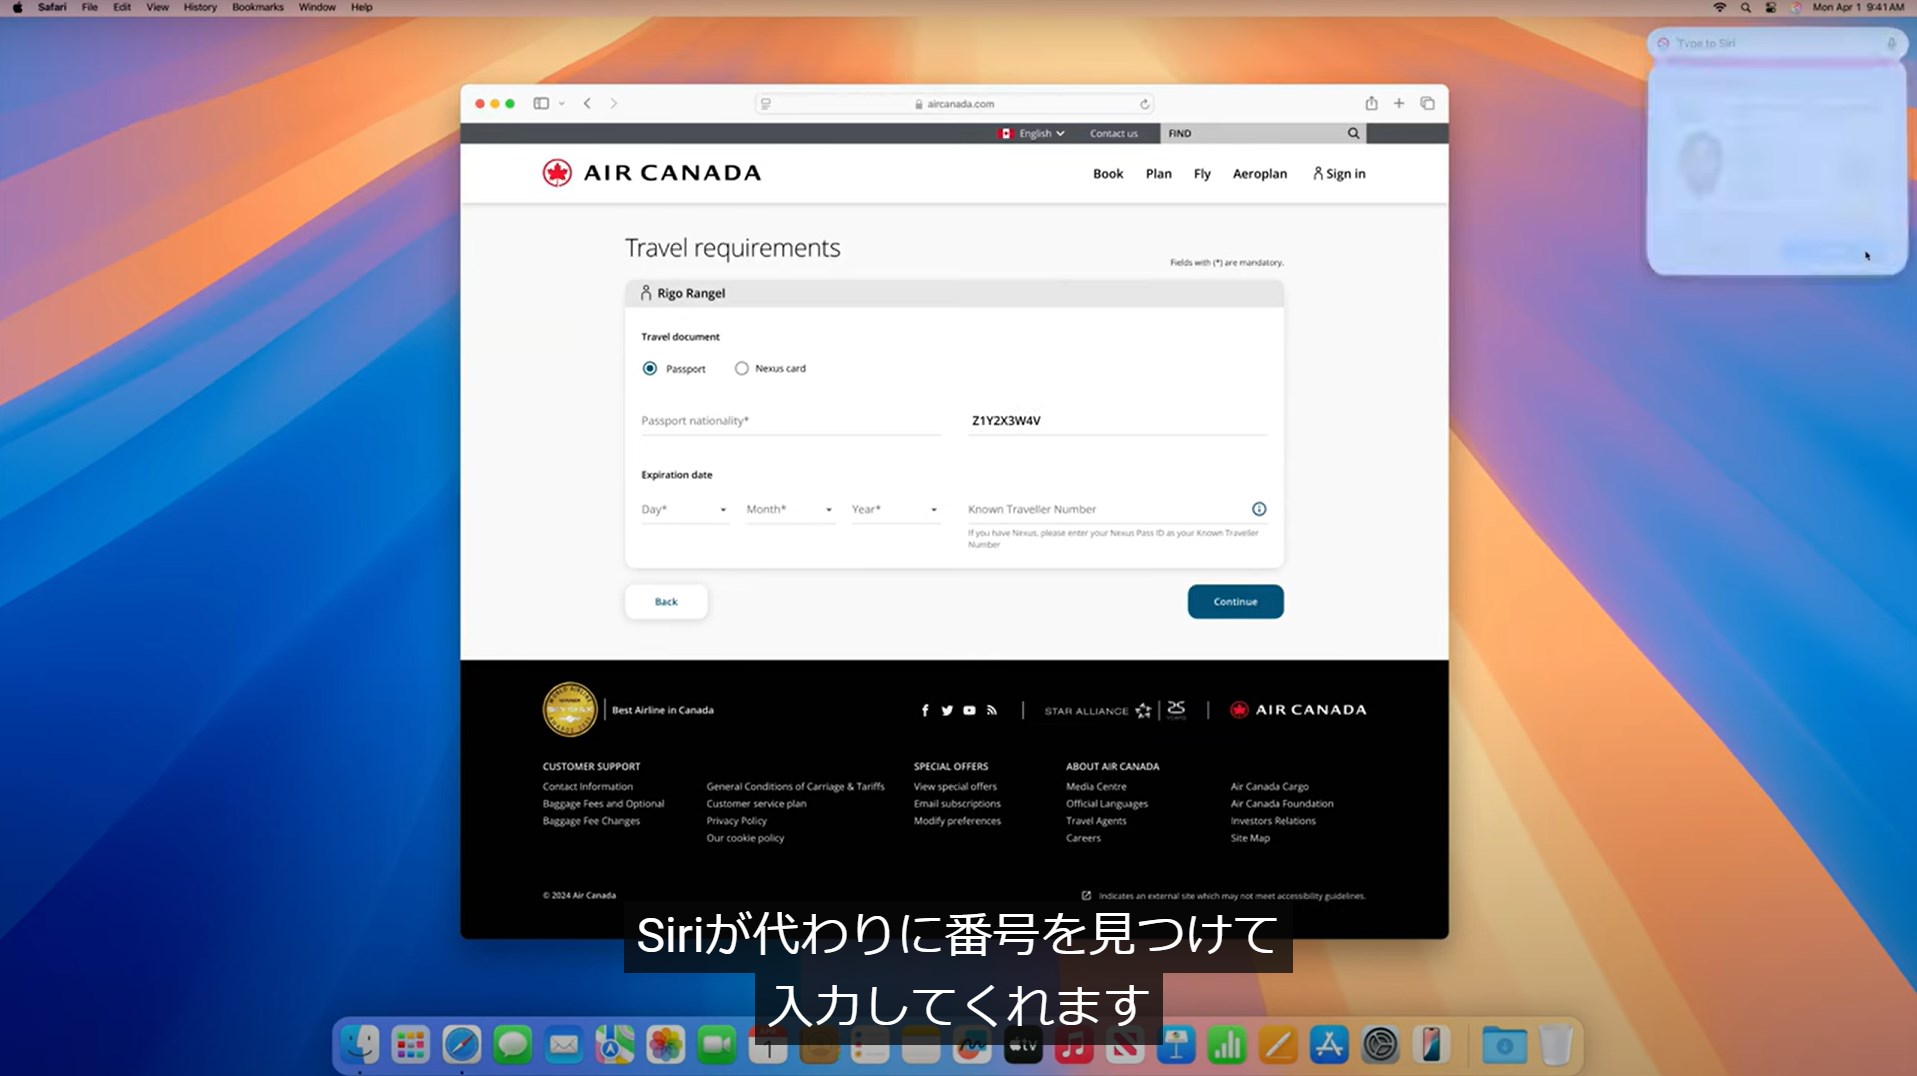Click the Type to Siri field
The width and height of the screenshot is (1917, 1076).
[1776, 43]
